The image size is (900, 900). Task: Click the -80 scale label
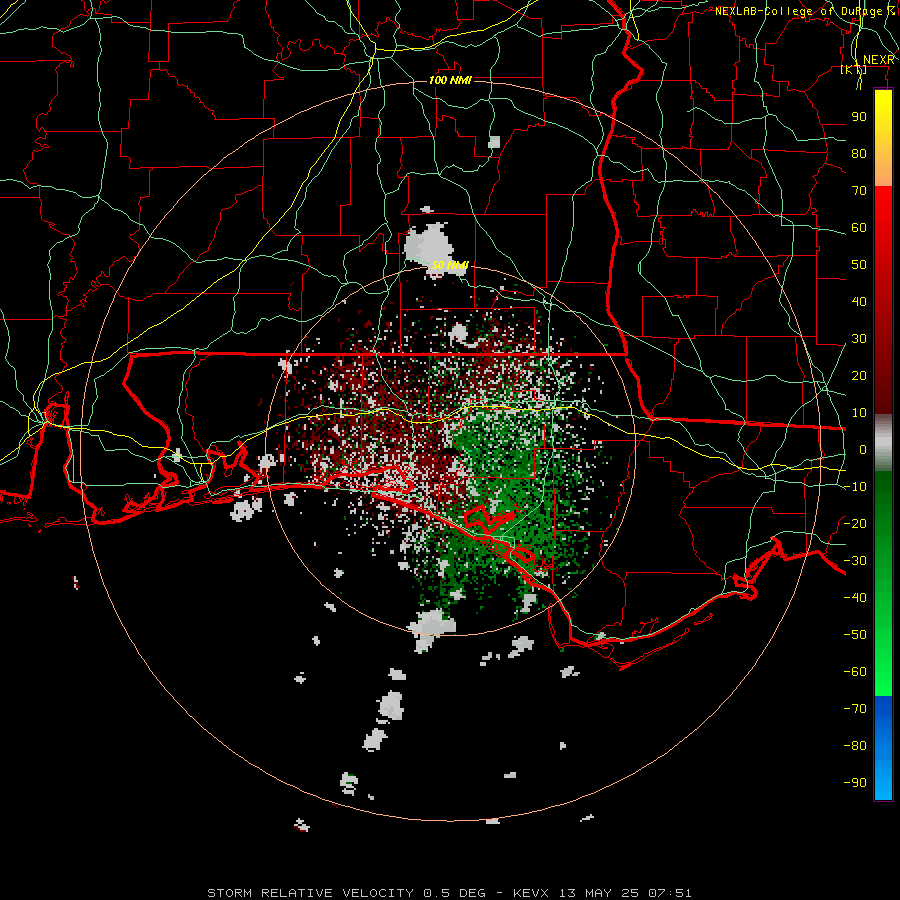point(855,746)
